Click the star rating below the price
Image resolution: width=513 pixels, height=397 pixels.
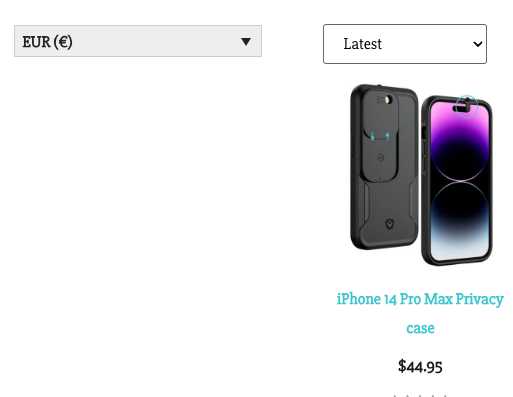coord(420,396)
